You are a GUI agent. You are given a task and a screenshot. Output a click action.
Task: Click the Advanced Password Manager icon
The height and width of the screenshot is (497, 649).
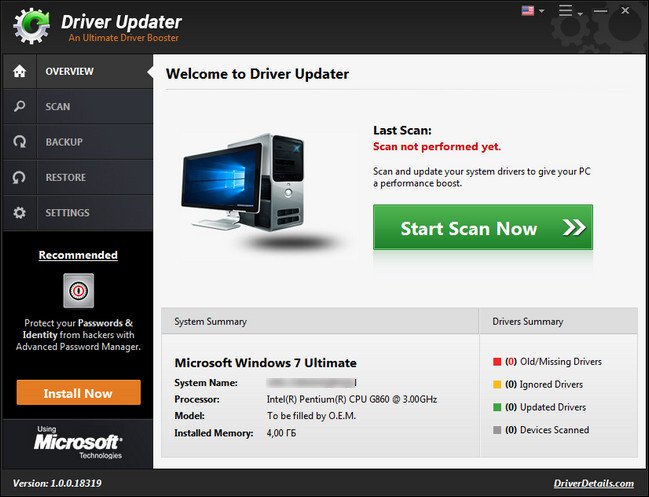(x=79, y=291)
